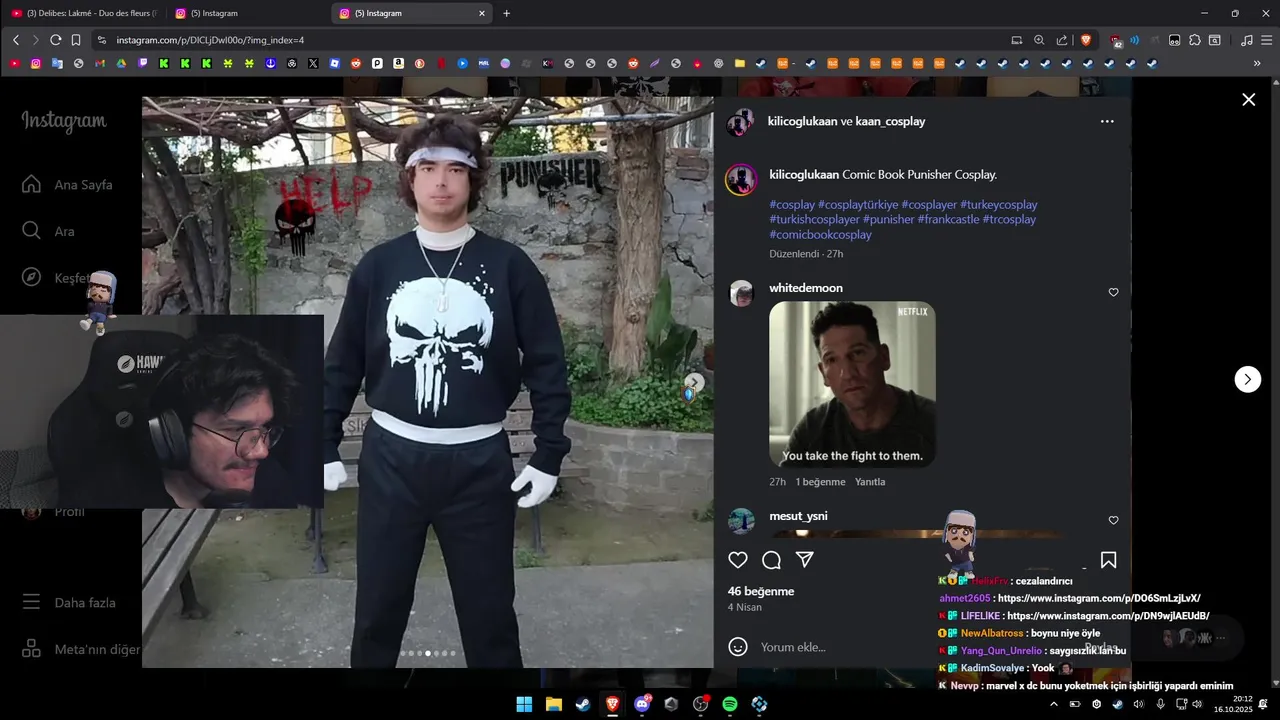The width and height of the screenshot is (1280, 720).
Task: Open Twitch bookmark in bookmarks bar
Action: point(143,63)
